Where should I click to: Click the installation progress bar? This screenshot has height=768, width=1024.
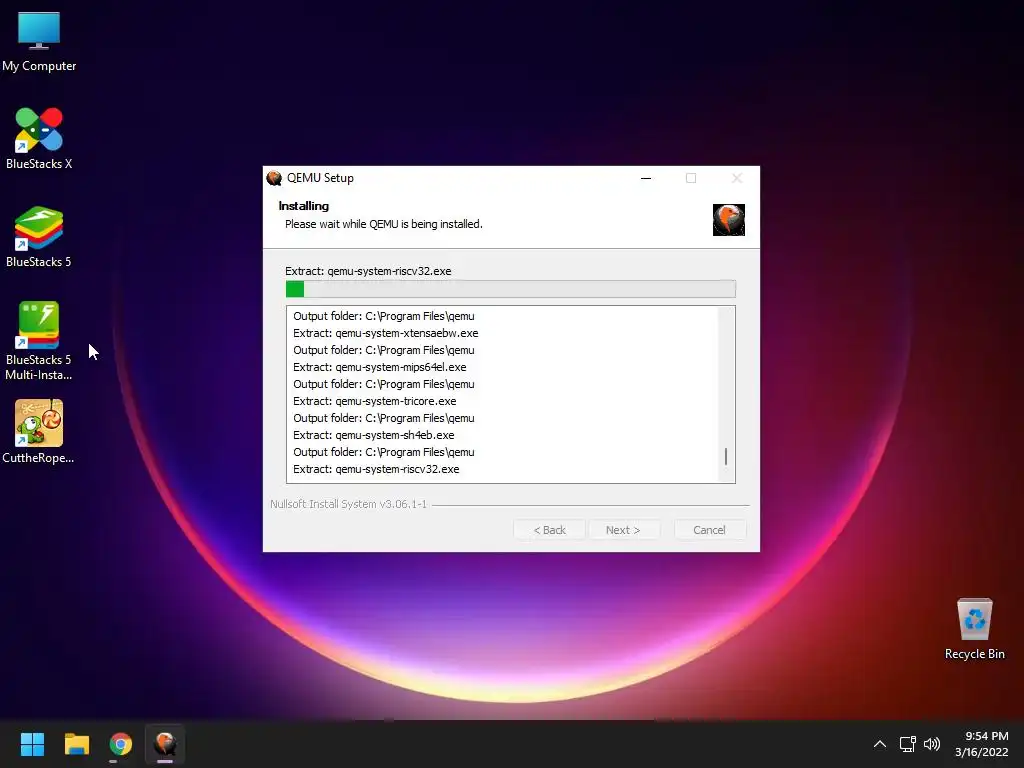tap(511, 289)
